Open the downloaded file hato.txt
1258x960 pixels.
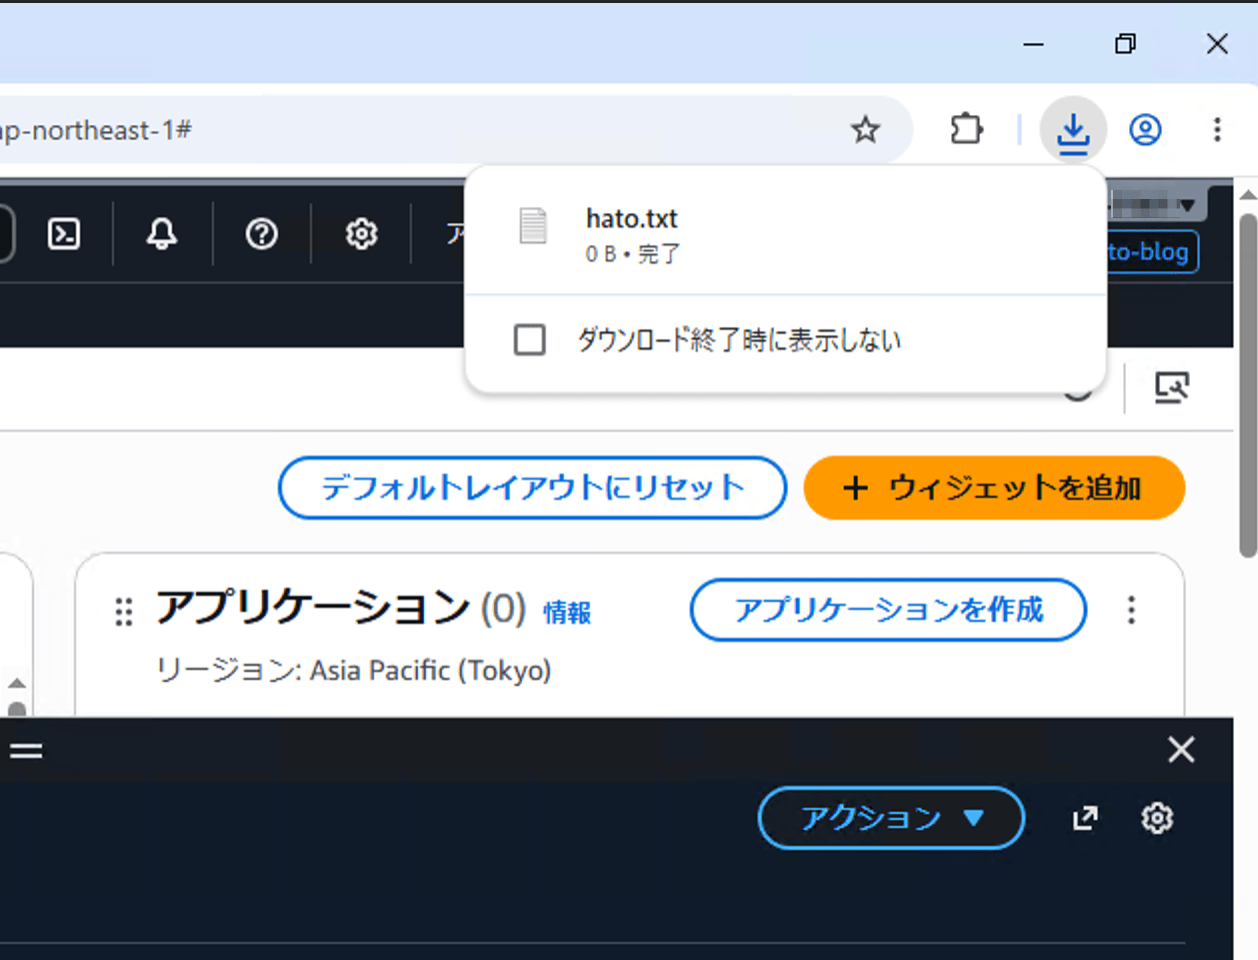click(631, 218)
